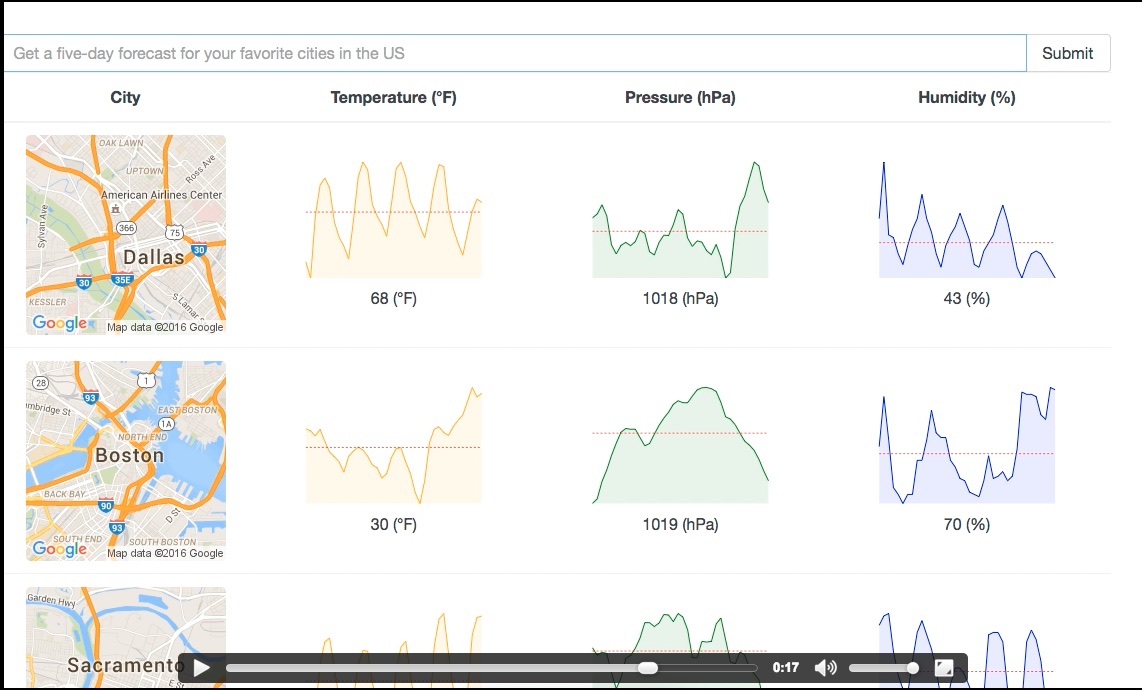Click the Temperature (°F) column header
The image size is (1142, 690).
click(393, 97)
